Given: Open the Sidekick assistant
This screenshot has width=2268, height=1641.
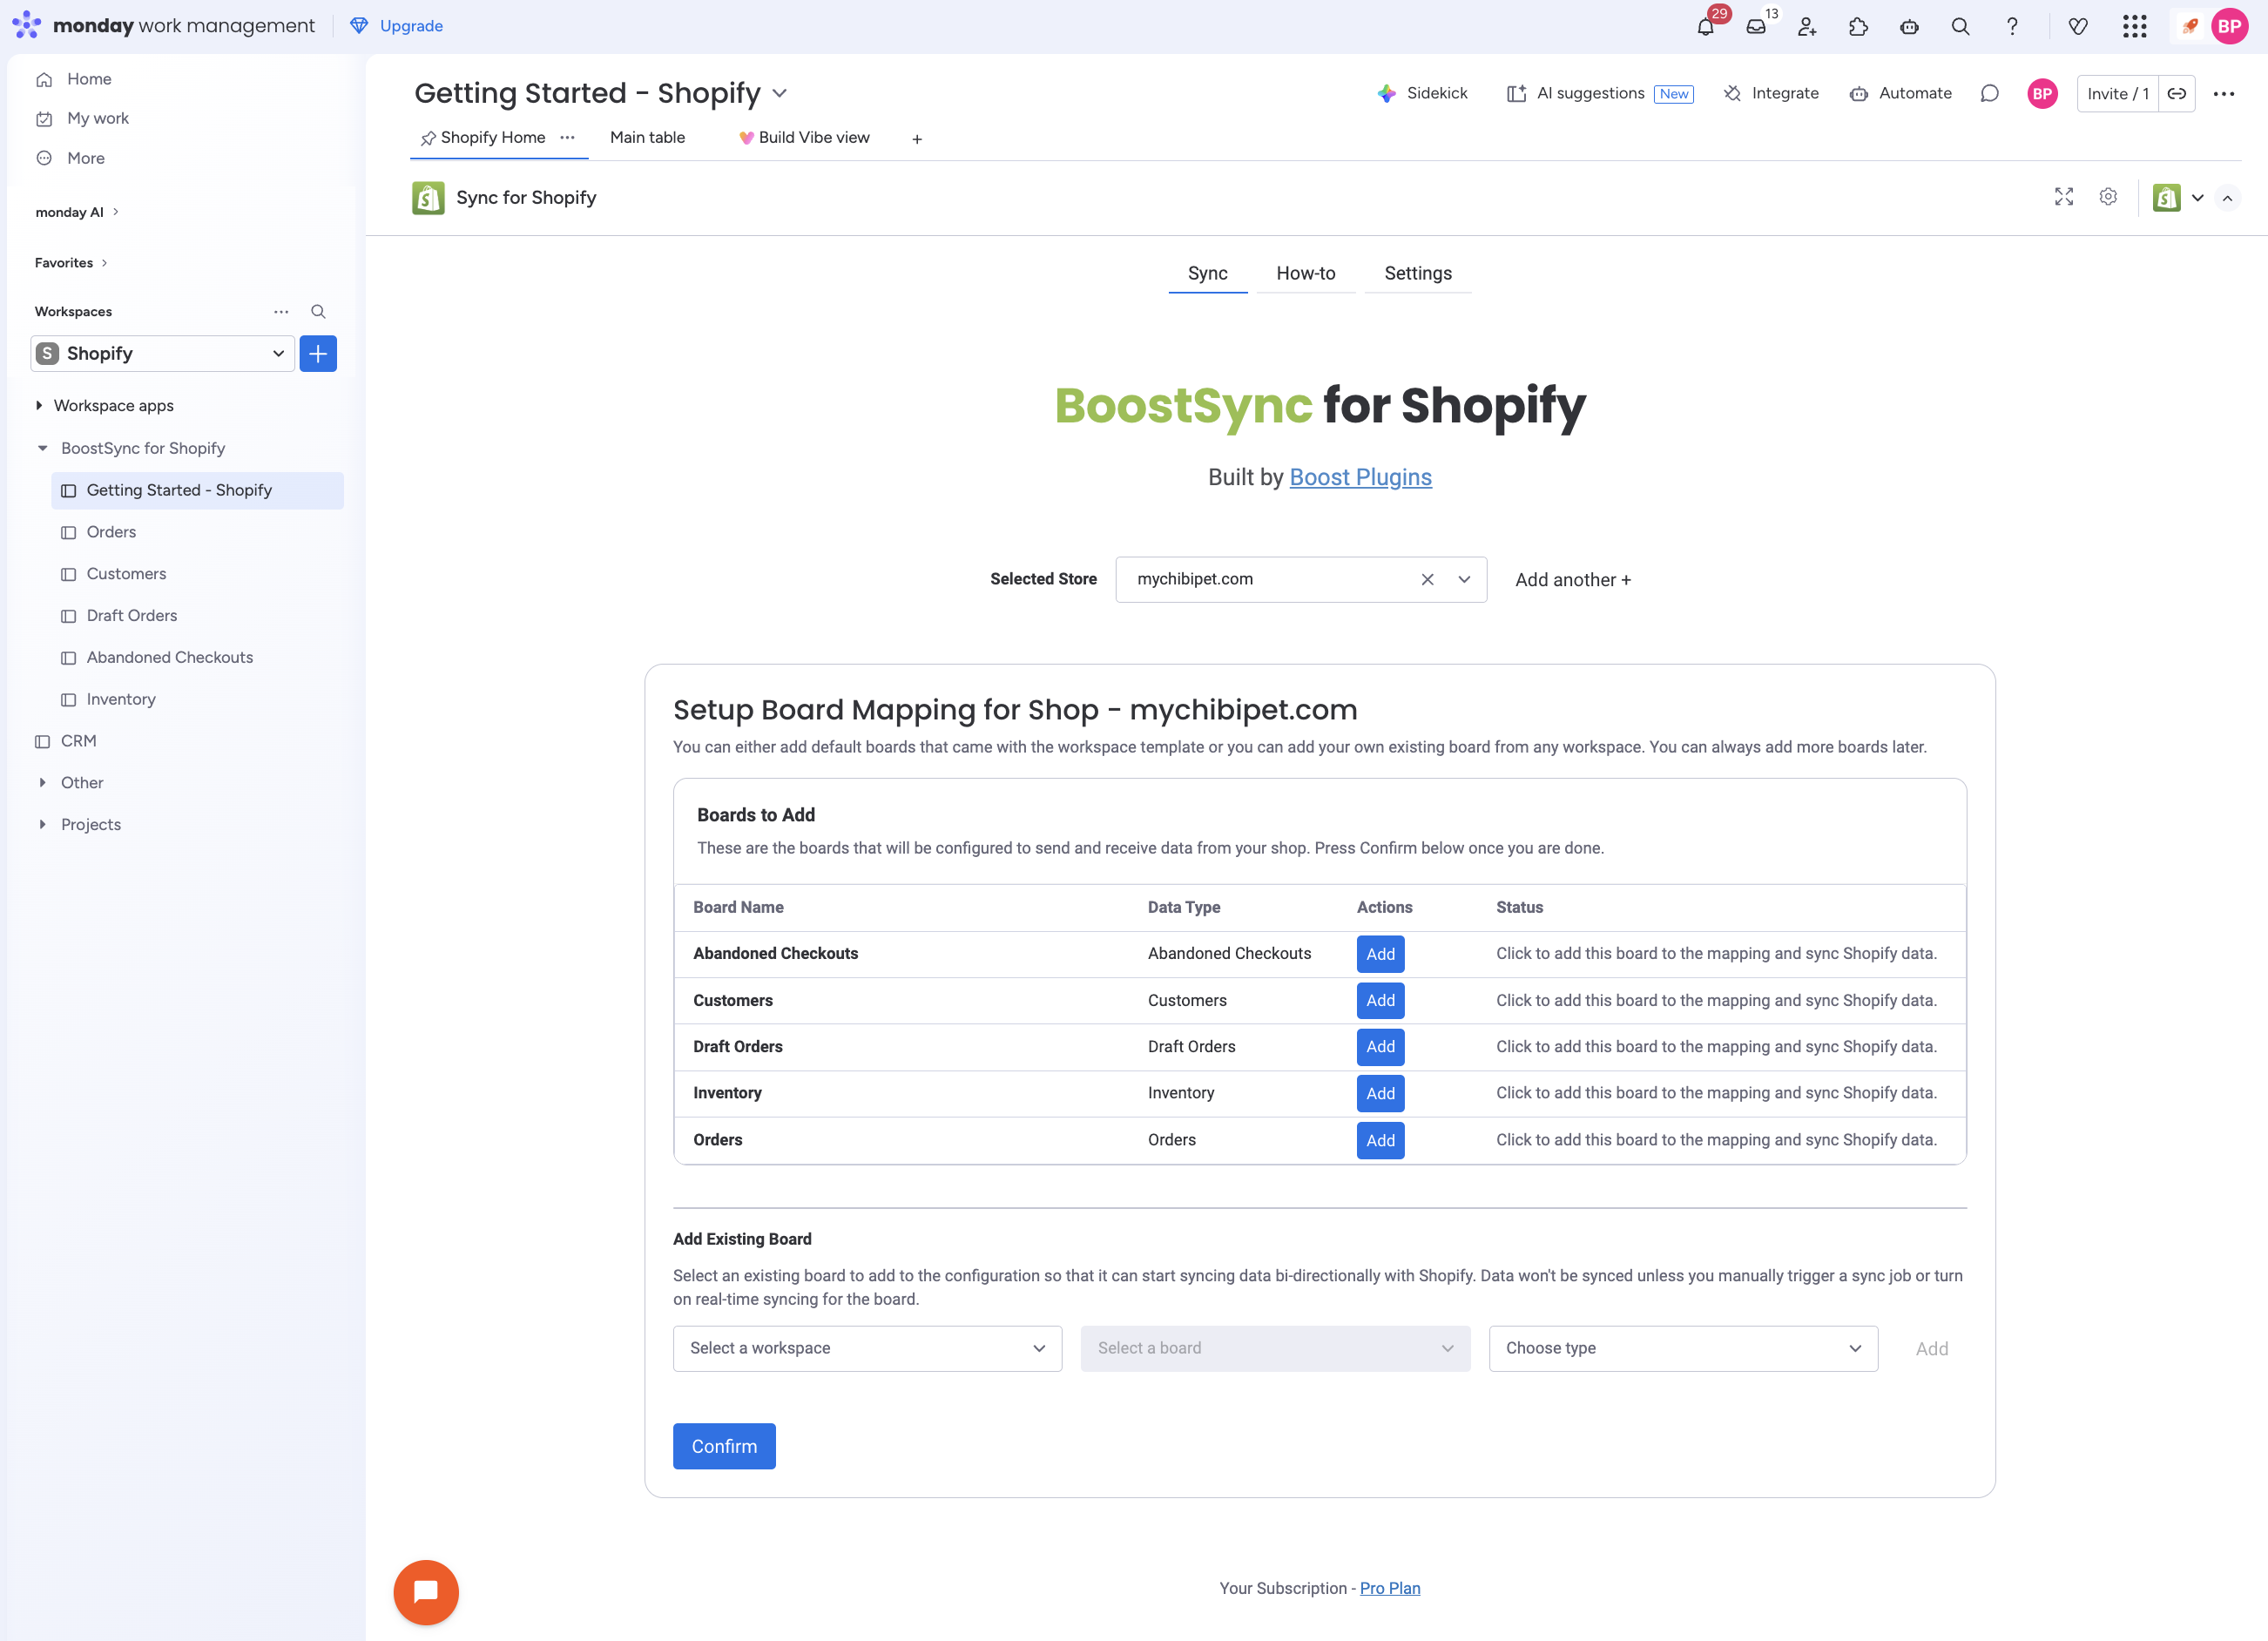Looking at the screenshot, I should click(x=1423, y=93).
